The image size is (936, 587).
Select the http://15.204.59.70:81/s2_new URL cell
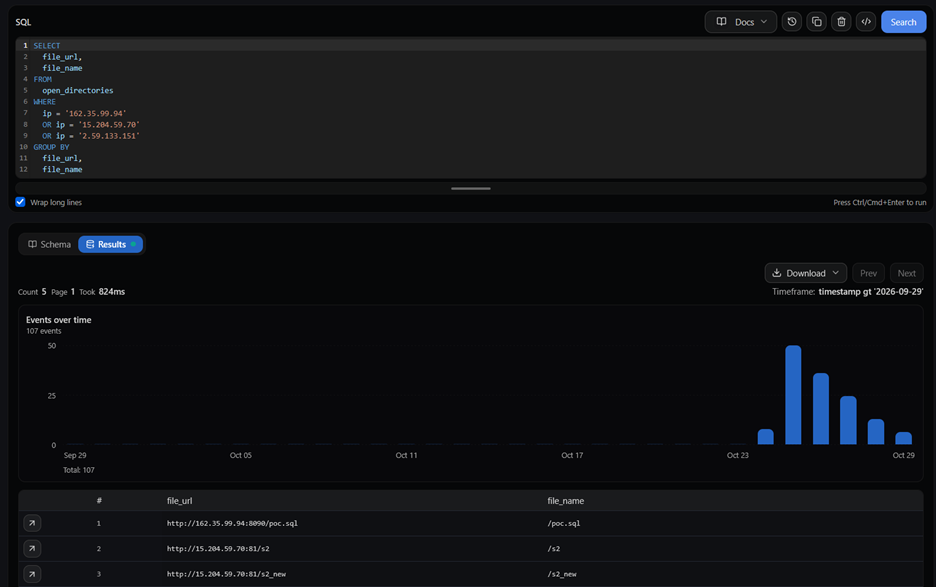click(x=226, y=574)
